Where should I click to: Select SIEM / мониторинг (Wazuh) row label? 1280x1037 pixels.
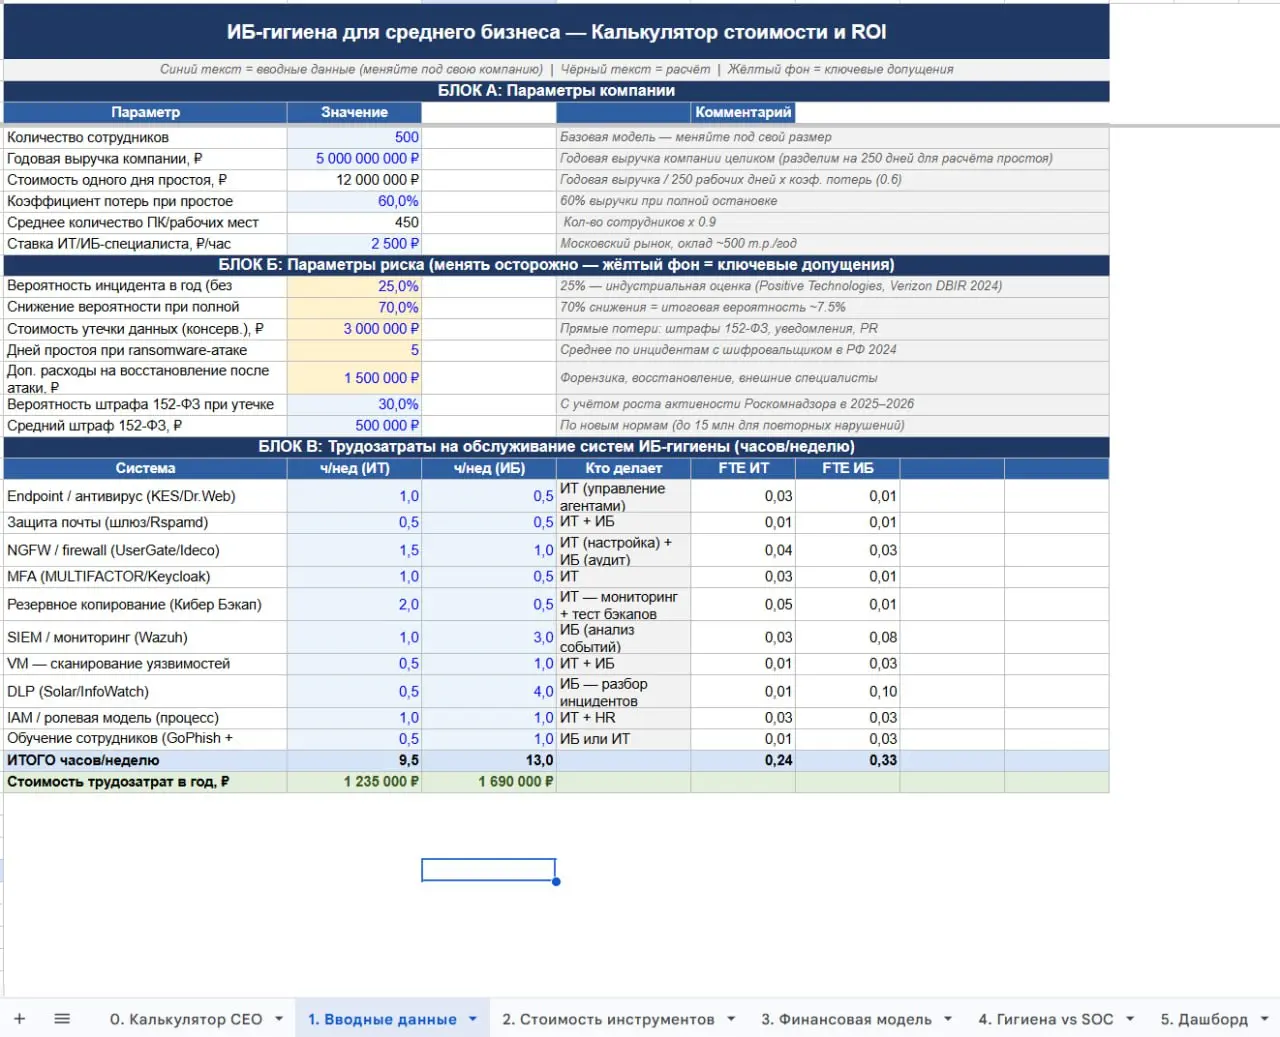click(145, 637)
